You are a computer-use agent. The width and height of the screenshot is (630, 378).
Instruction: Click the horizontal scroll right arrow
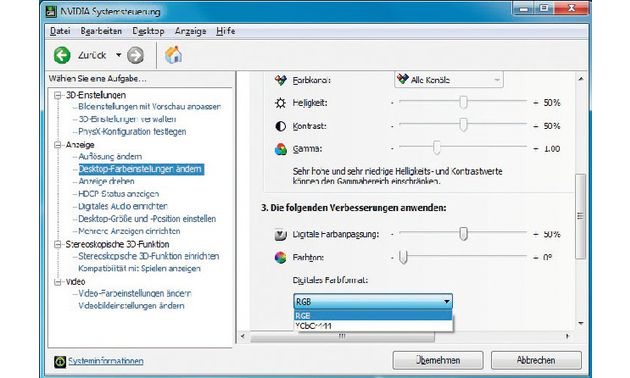567,336
